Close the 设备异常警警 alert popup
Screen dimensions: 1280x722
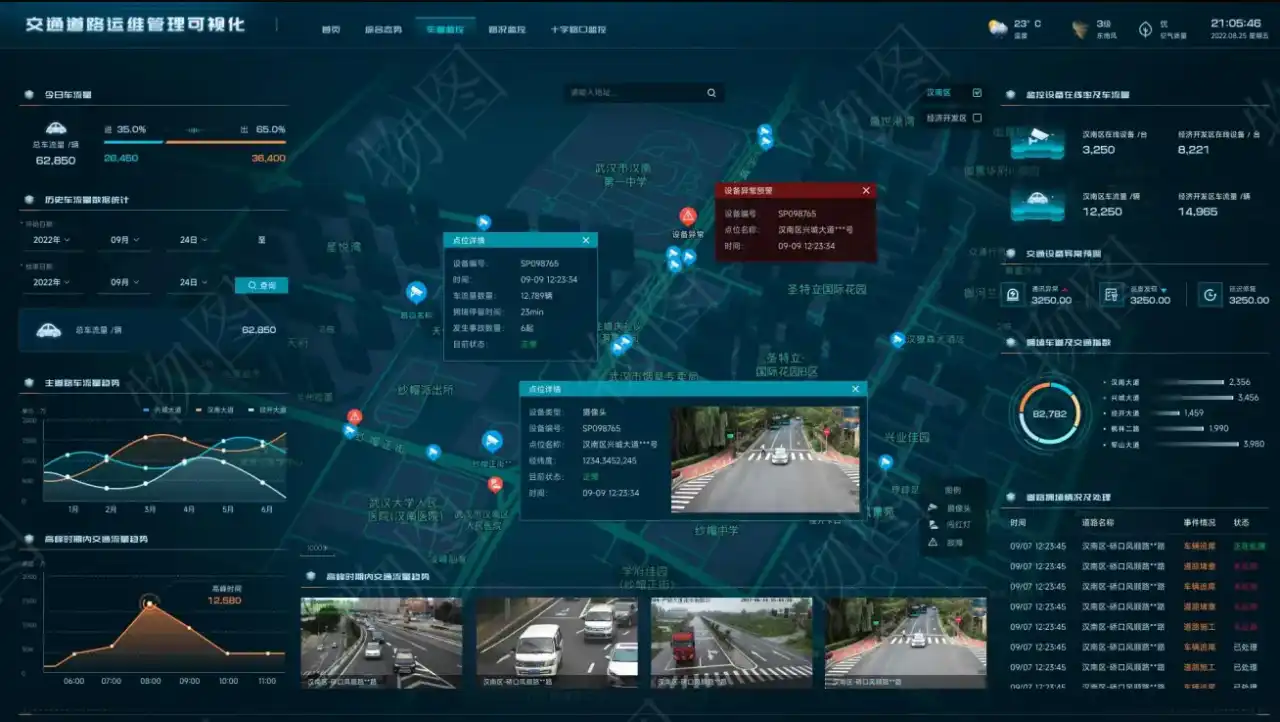click(x=866, y=190)
